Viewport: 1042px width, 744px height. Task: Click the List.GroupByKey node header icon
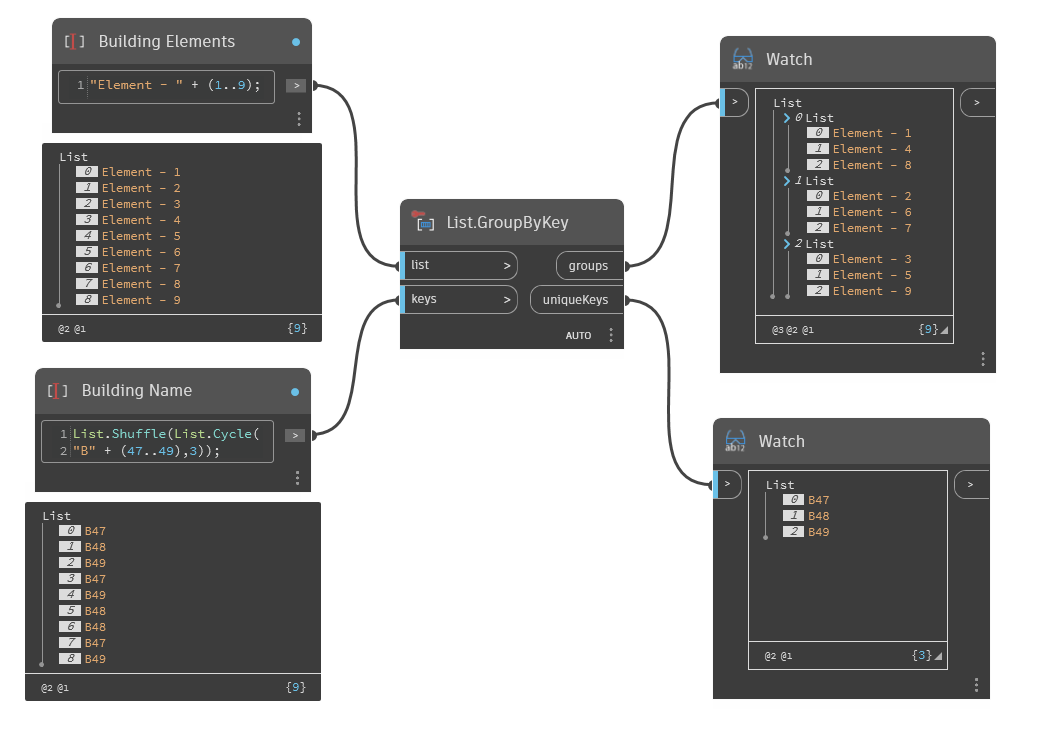click(x=425, y=224)
